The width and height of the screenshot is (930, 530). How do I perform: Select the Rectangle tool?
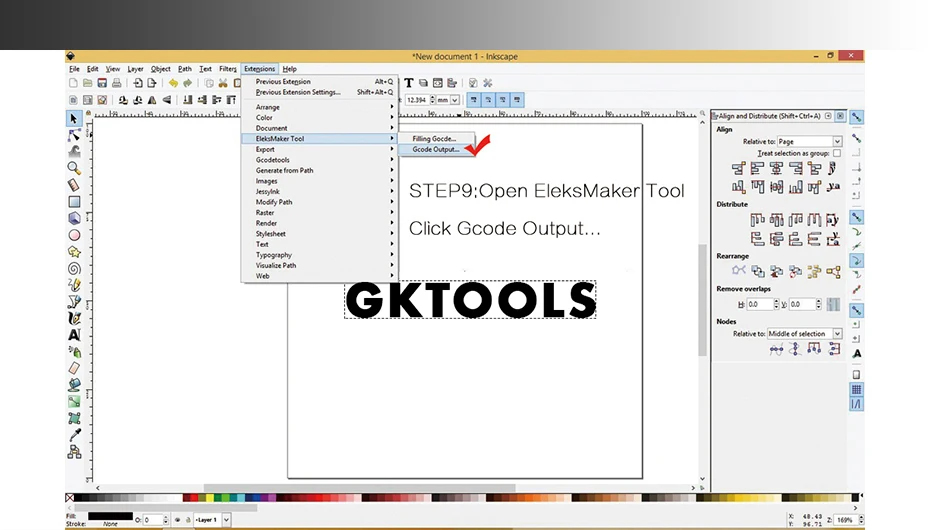click(x=74, y=202)
